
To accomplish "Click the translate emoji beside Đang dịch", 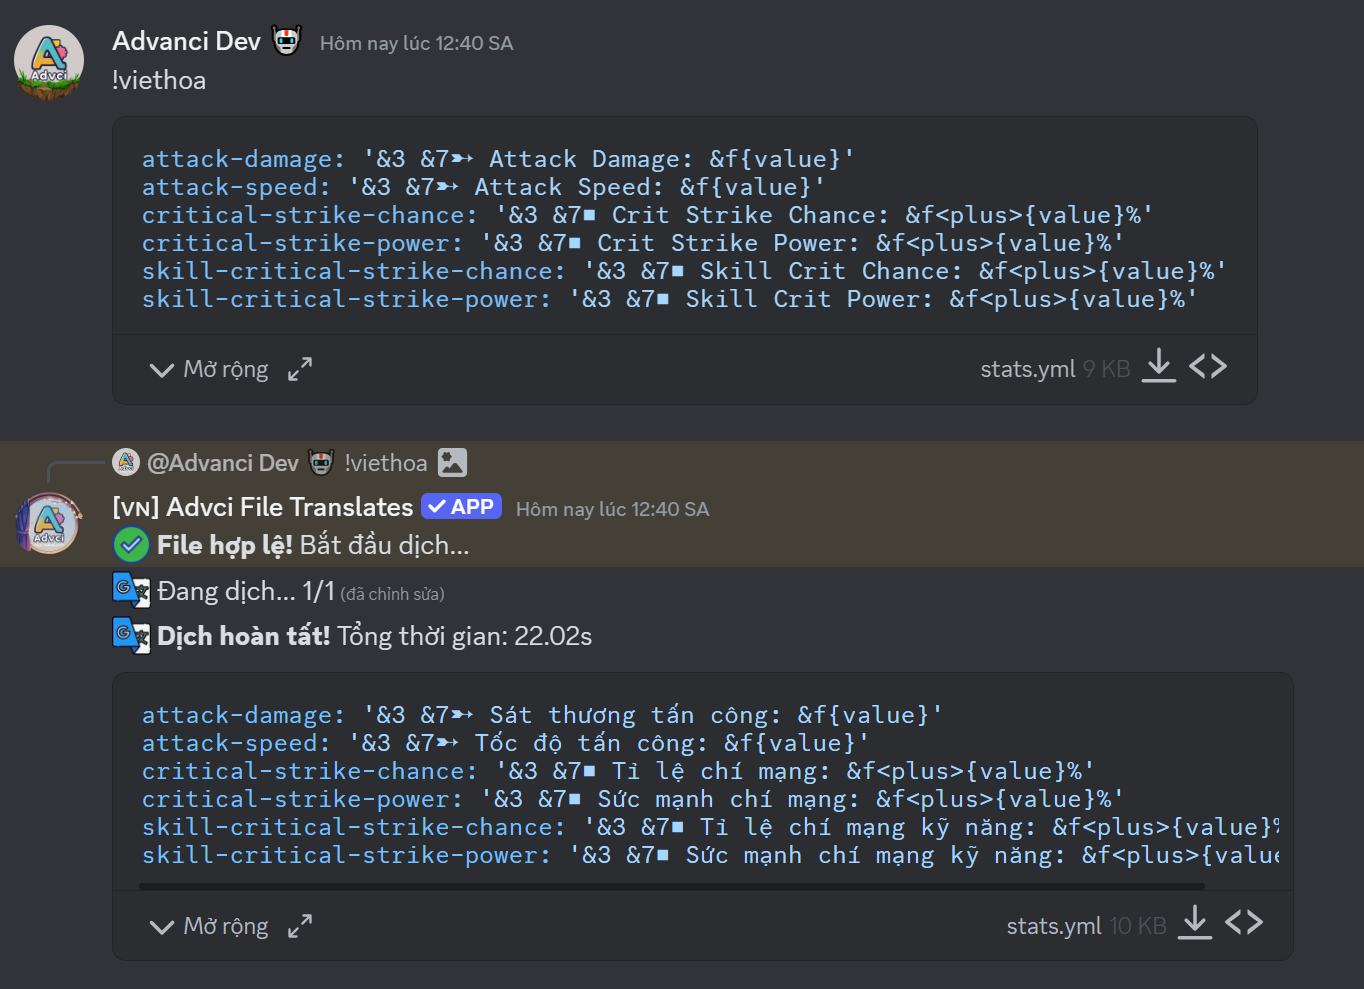I will [131, 591].
